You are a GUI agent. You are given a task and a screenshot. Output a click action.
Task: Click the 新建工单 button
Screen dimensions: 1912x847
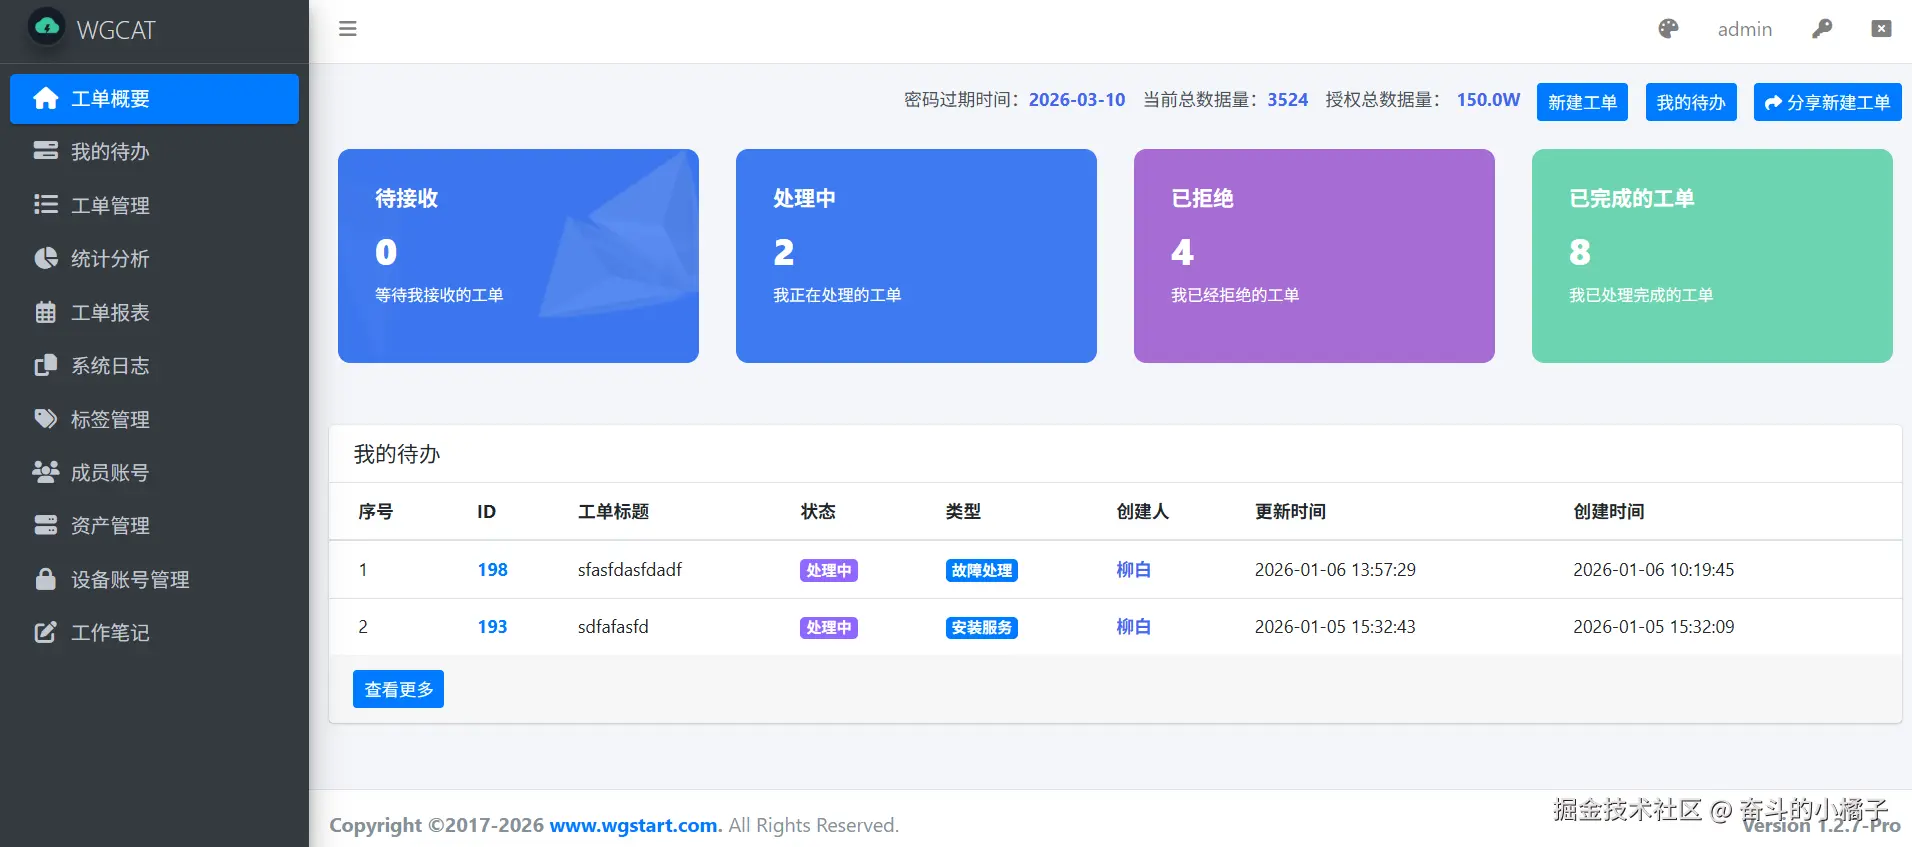(1582, 102)
